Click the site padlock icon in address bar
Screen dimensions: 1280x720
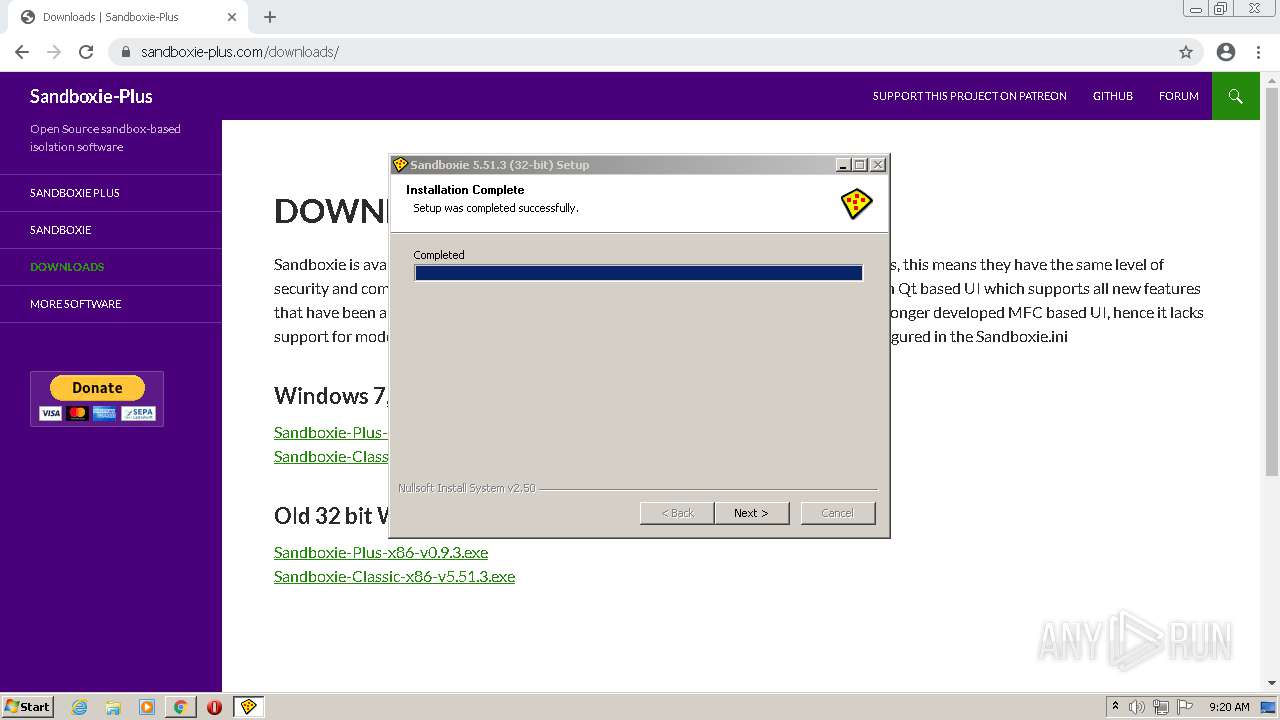(x=126, y=52)
